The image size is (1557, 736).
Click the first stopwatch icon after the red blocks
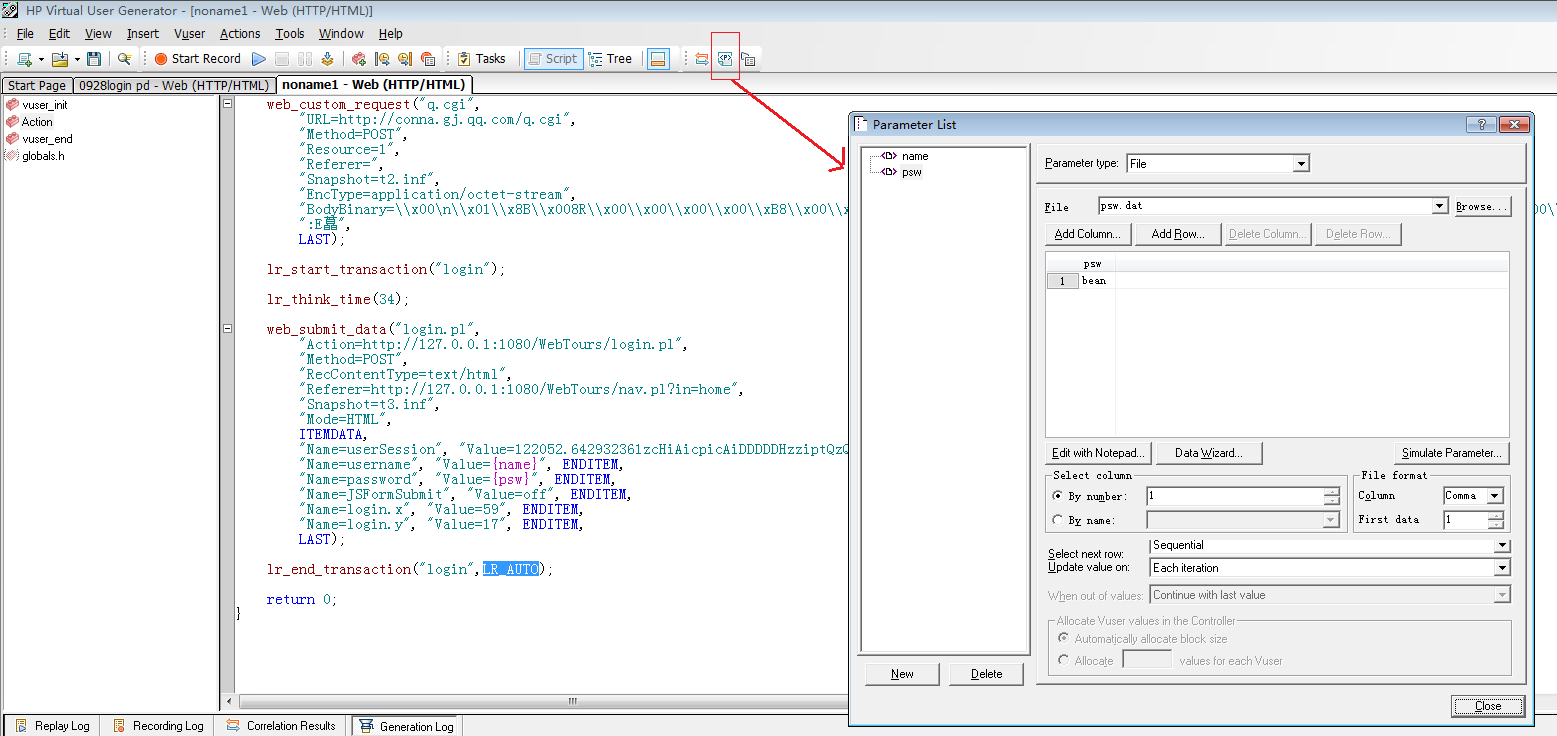[382, 59]
